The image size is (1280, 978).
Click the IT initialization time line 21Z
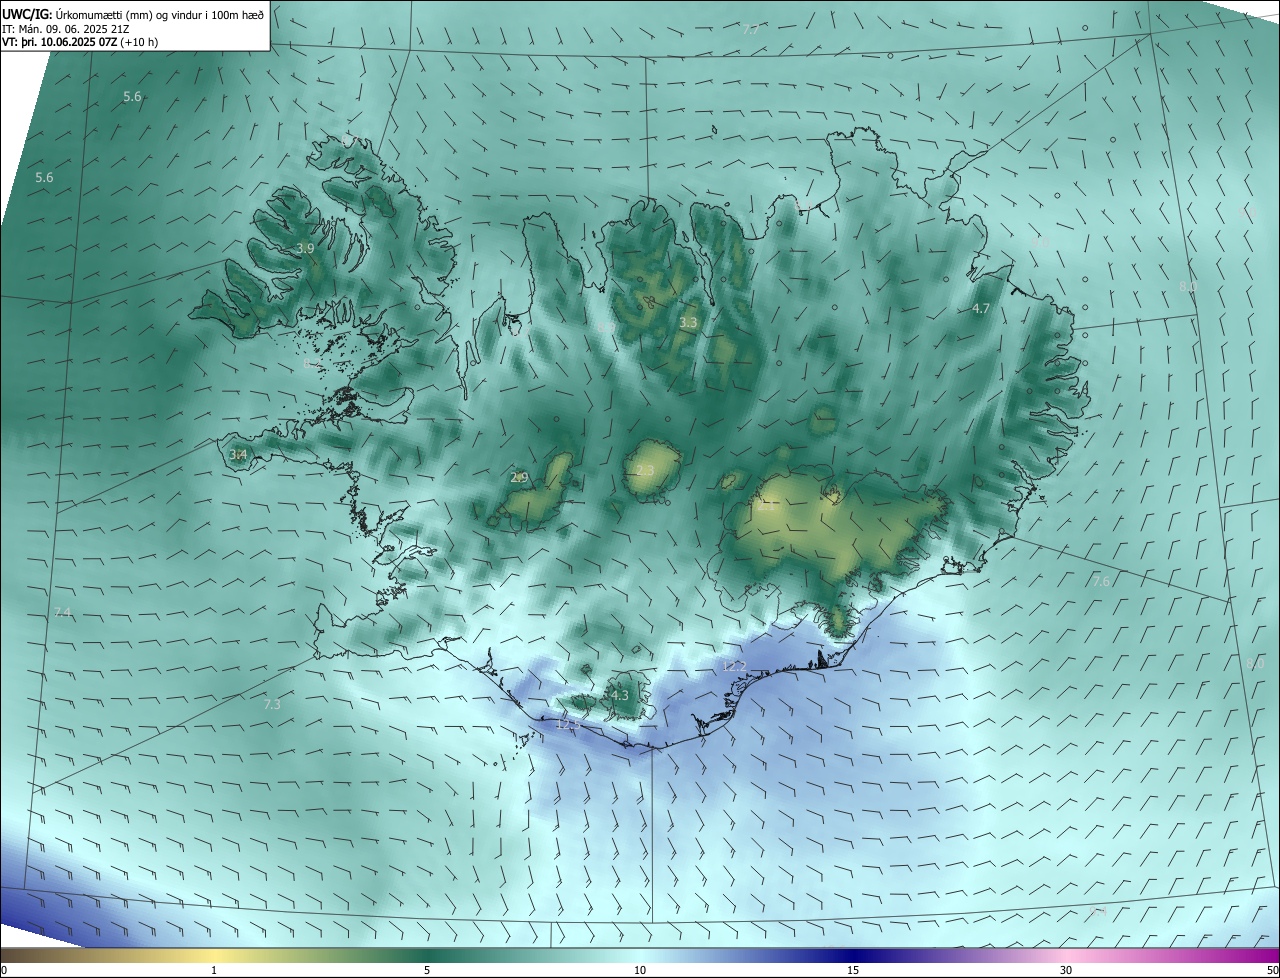pos(82,29)
